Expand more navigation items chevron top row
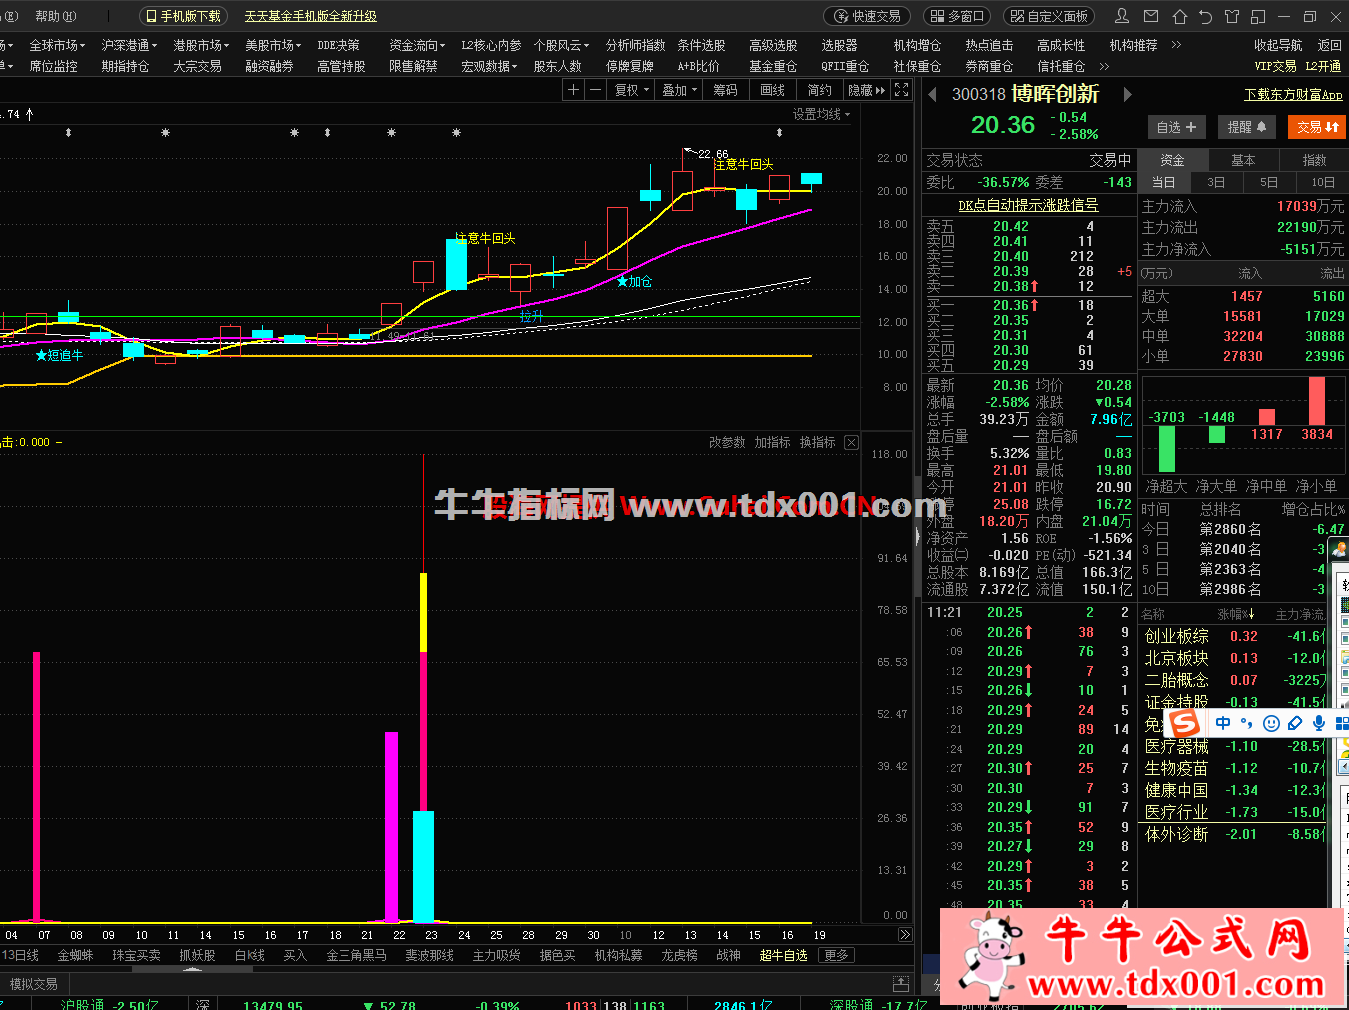This screenshot has width=1349, height=1010. pos(1176,45)
